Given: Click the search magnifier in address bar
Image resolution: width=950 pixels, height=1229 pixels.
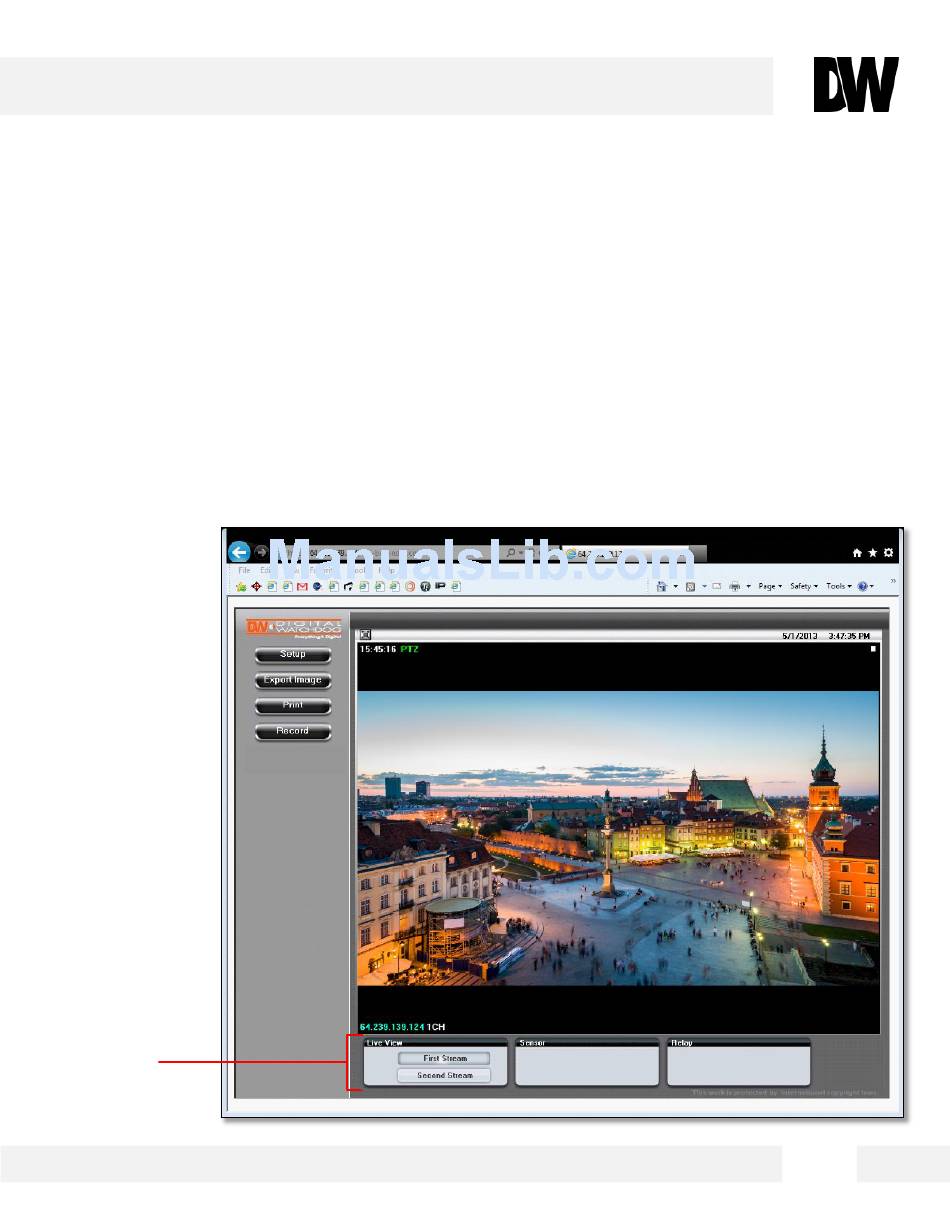Looking at the screenshot, I should (511, 552).
